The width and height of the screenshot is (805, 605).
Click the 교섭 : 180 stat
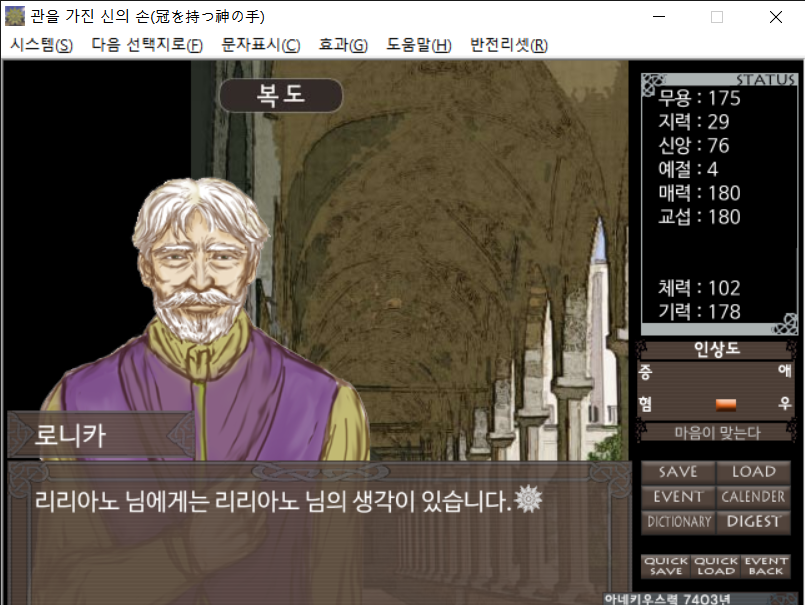point(699,217)
